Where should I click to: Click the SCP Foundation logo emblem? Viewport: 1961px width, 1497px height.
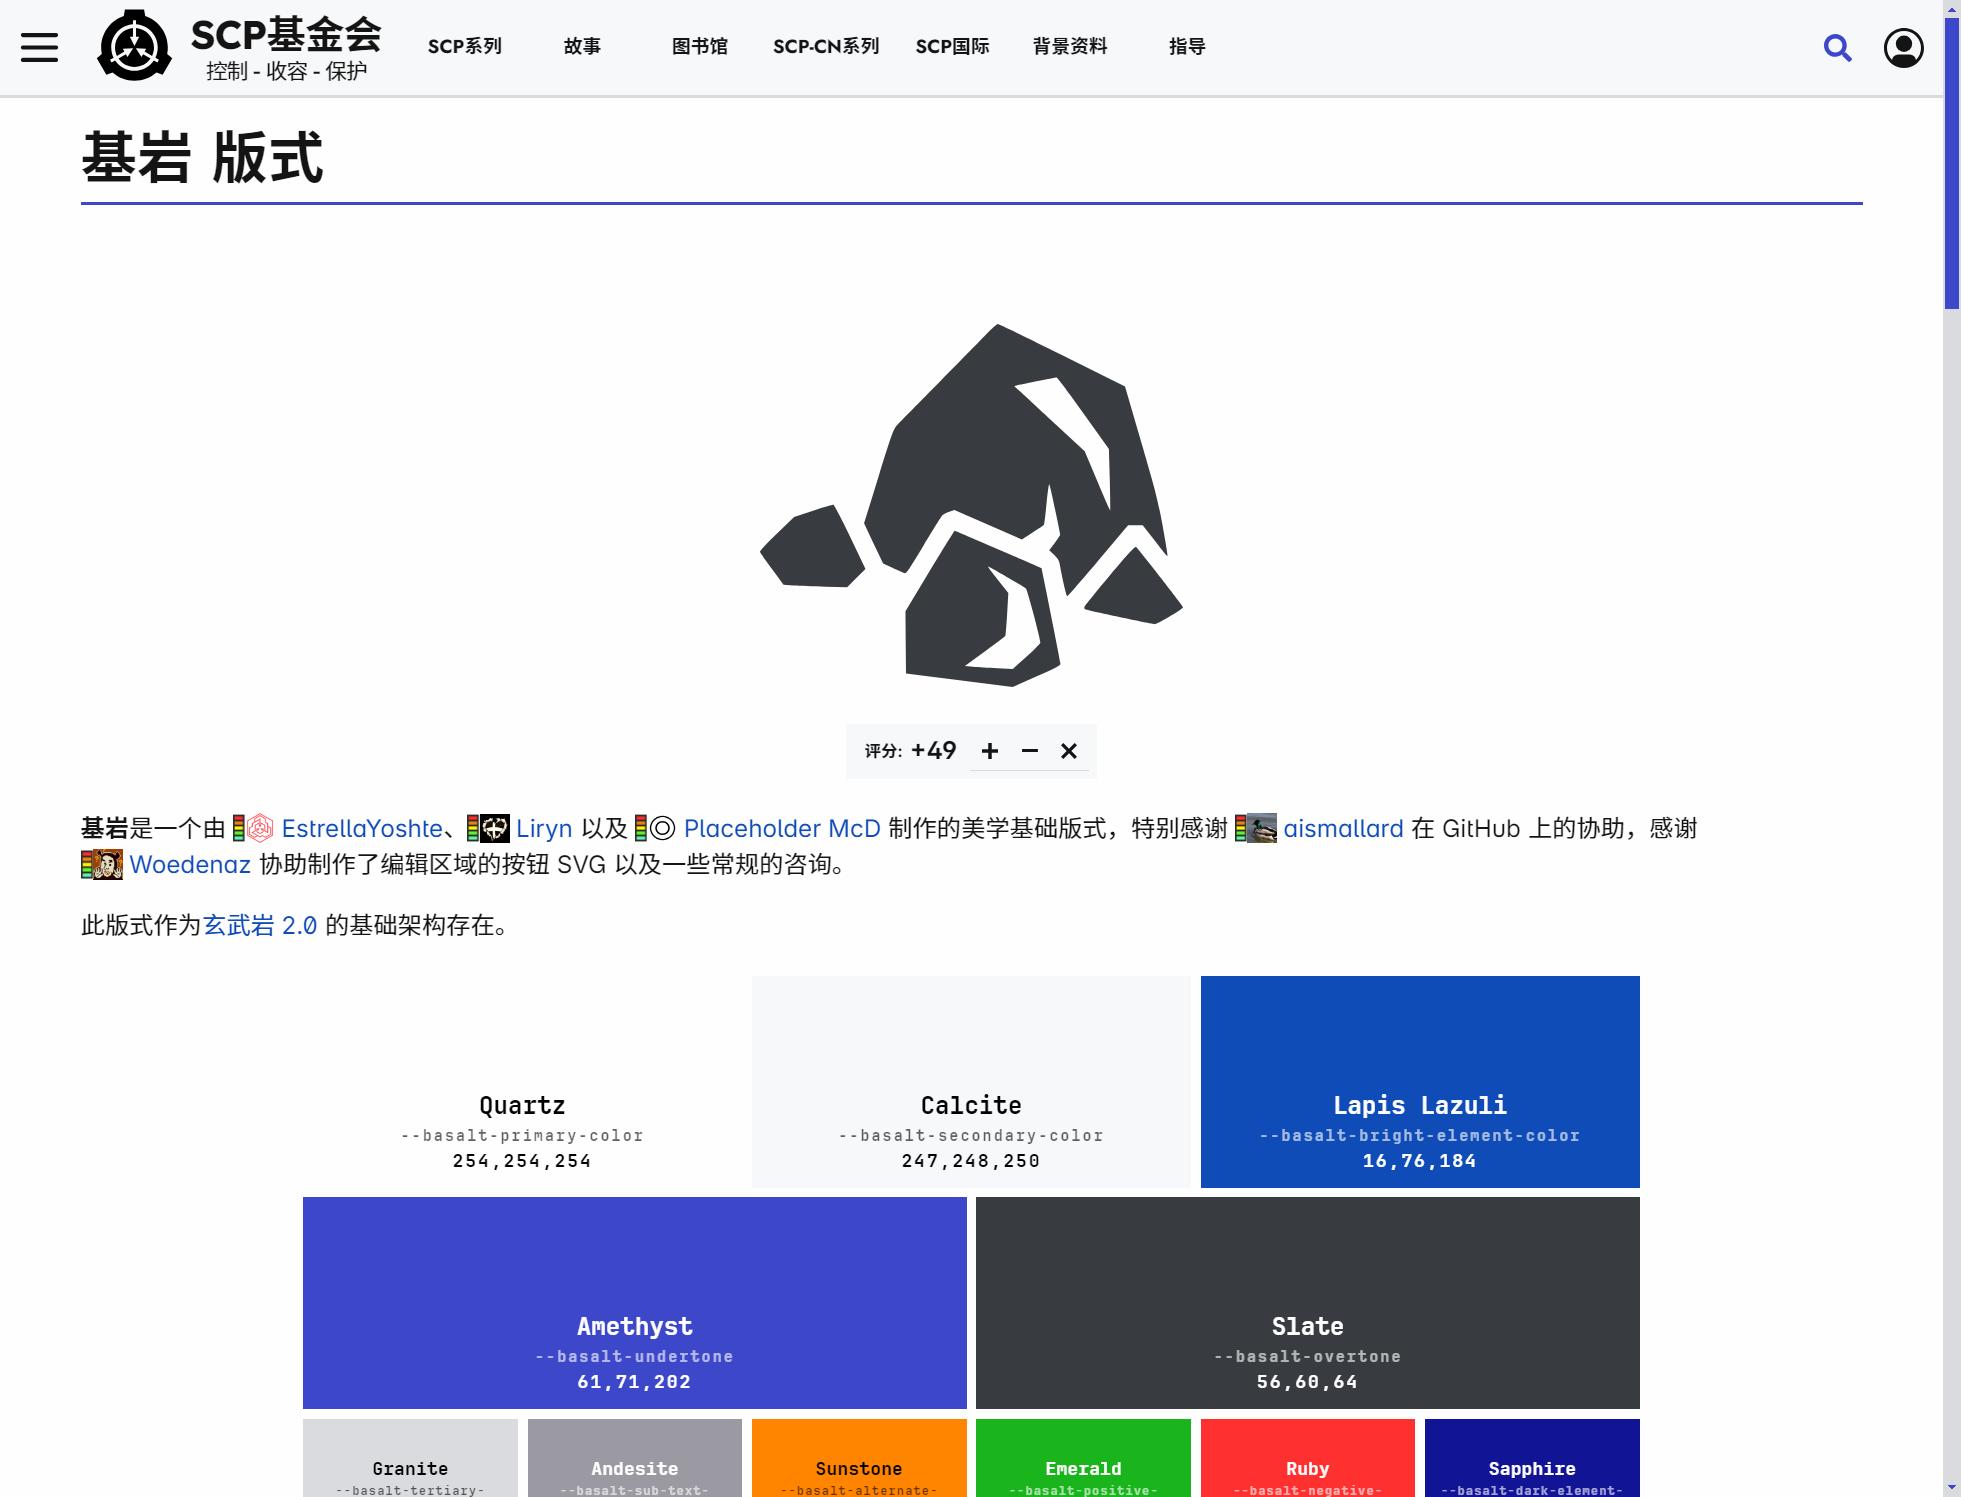134,46
